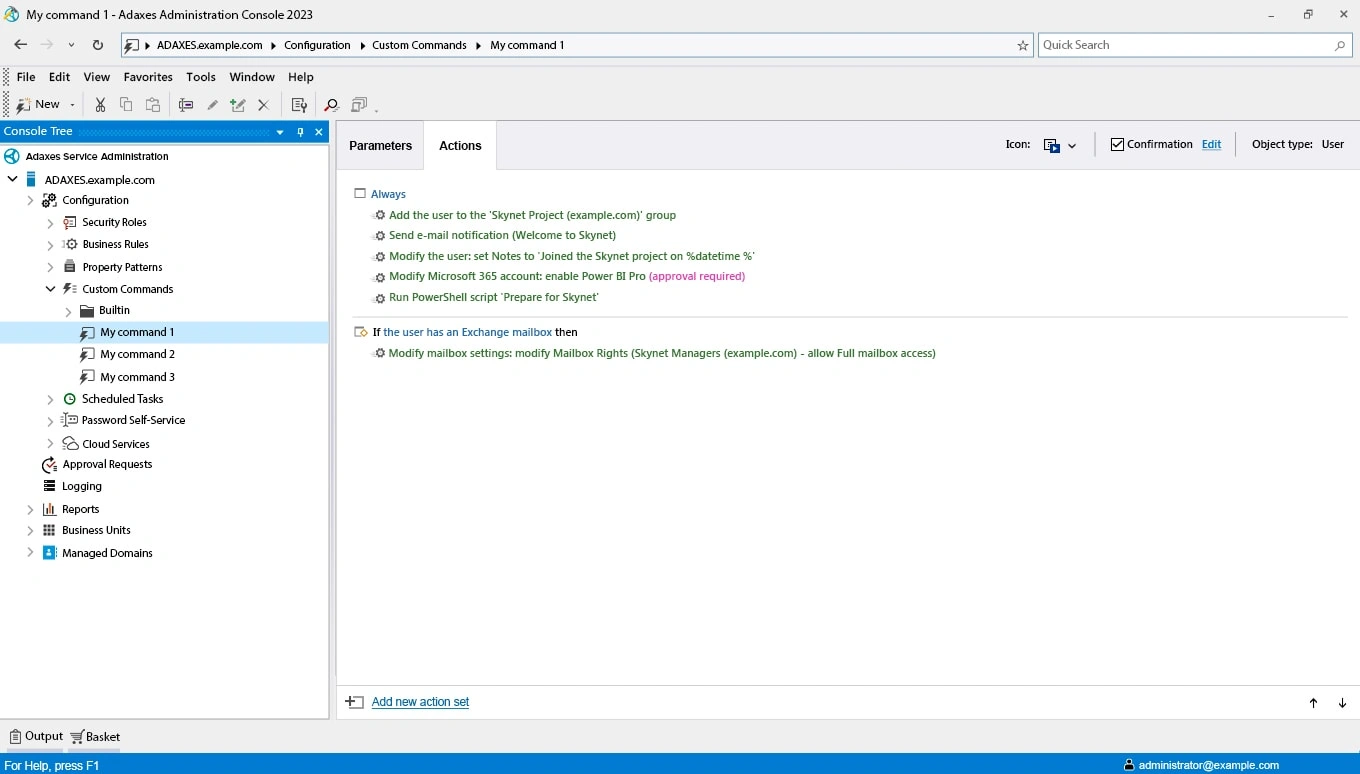This screenshot has height=774, width=1360.
Task: Open the Icon selector dropdown
Action: click(1072, 145)
